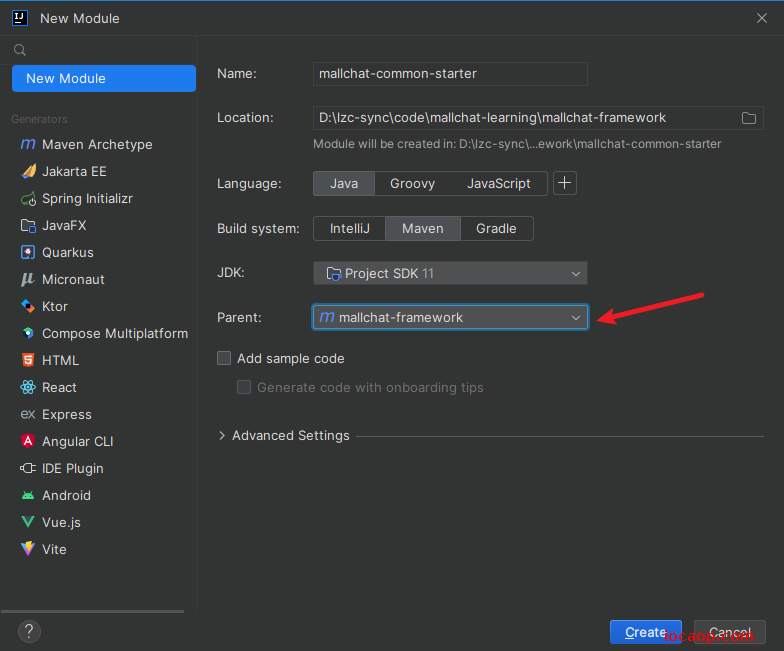Open the JDK Project SDK dropdown
The width and height of the screenshot is (784, 651).
point(450,274)
